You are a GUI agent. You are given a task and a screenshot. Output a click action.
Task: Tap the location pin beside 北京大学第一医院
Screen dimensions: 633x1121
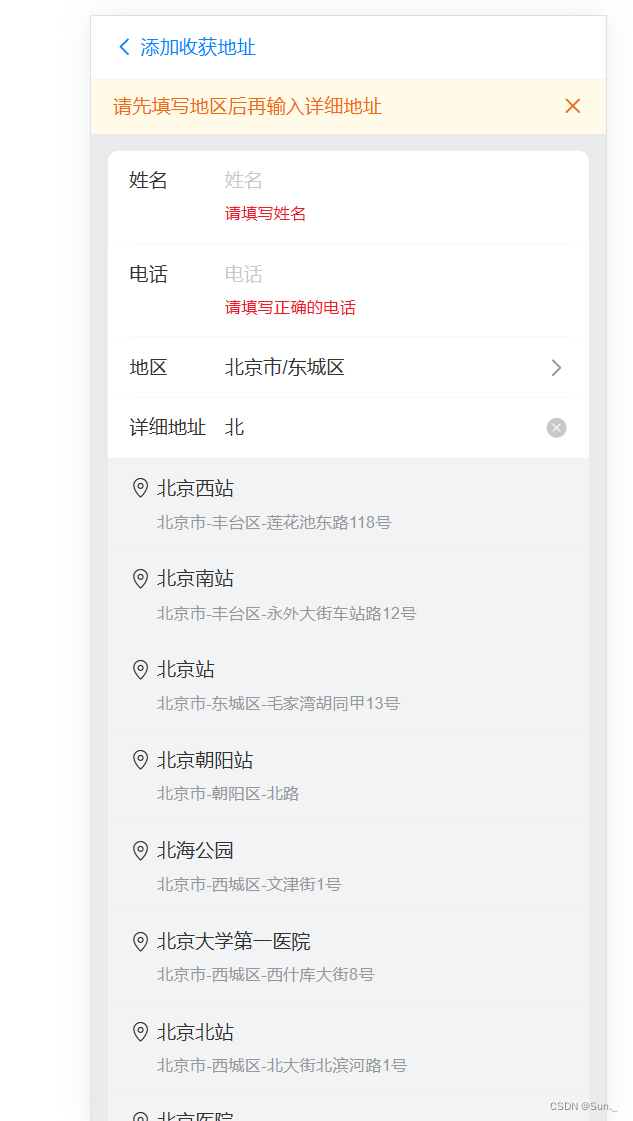[x=140, y=941]
